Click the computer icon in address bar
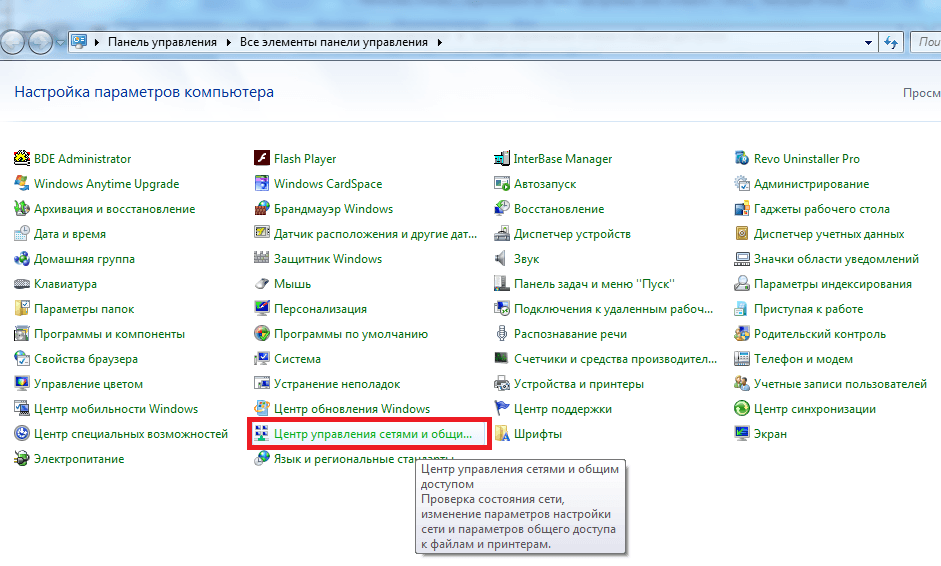The width and height of the screenshot is (941, 566). 79,42
